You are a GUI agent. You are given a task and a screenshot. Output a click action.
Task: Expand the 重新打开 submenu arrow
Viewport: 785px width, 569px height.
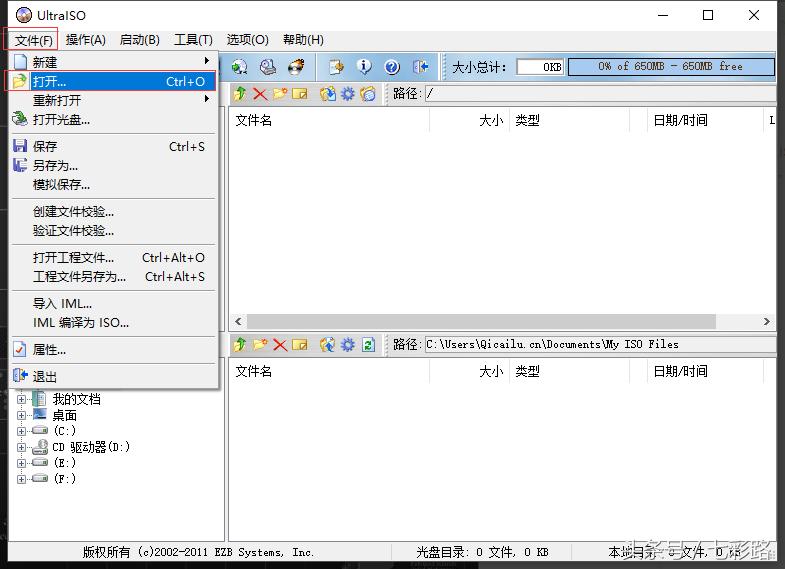point(207,99)
